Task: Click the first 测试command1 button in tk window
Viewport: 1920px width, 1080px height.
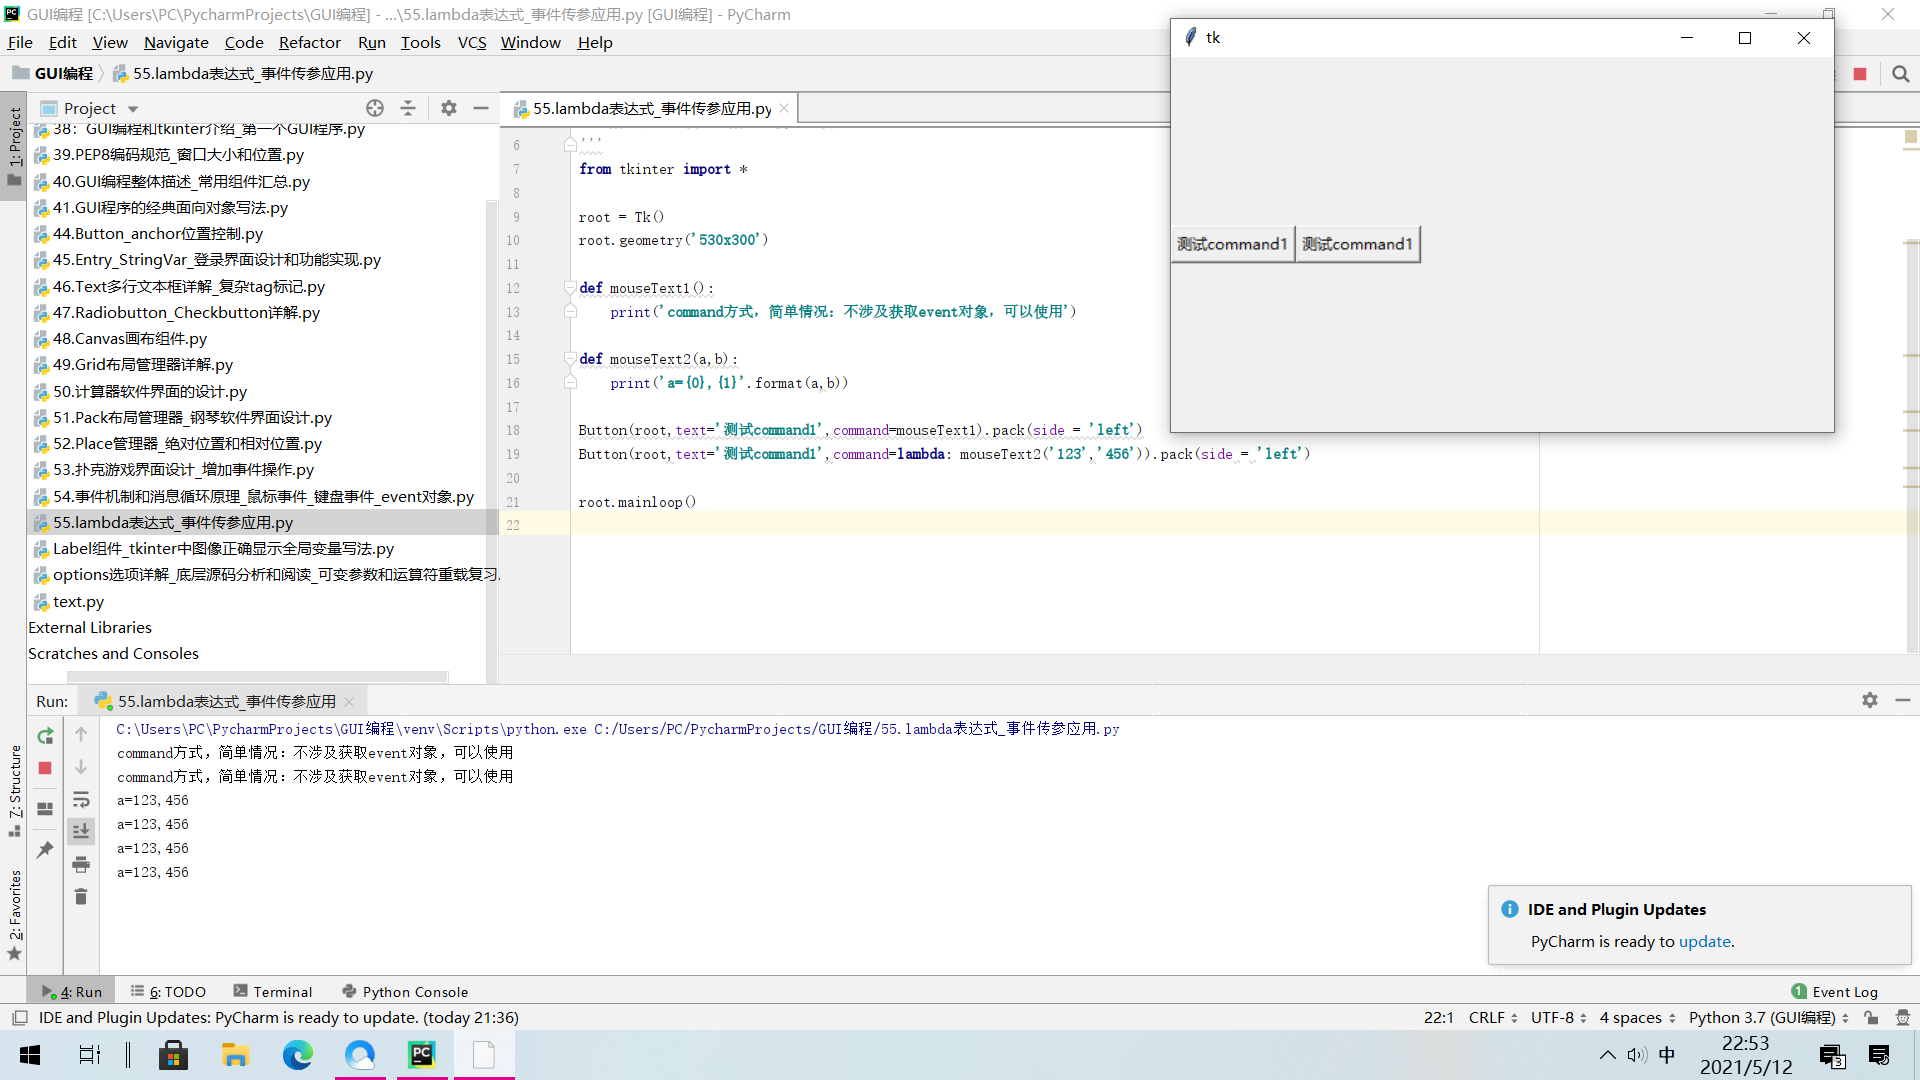Action: 1232,244
